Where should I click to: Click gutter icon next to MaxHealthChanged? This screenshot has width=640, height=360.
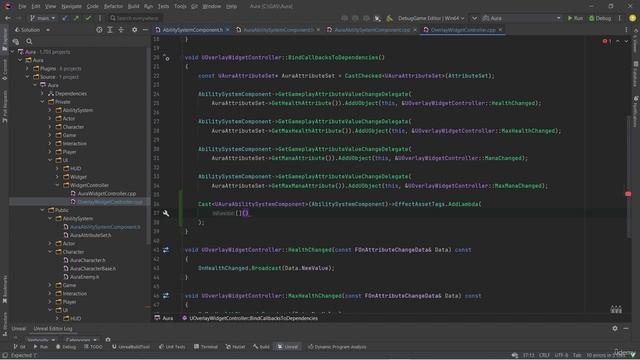tap(166, 296)
